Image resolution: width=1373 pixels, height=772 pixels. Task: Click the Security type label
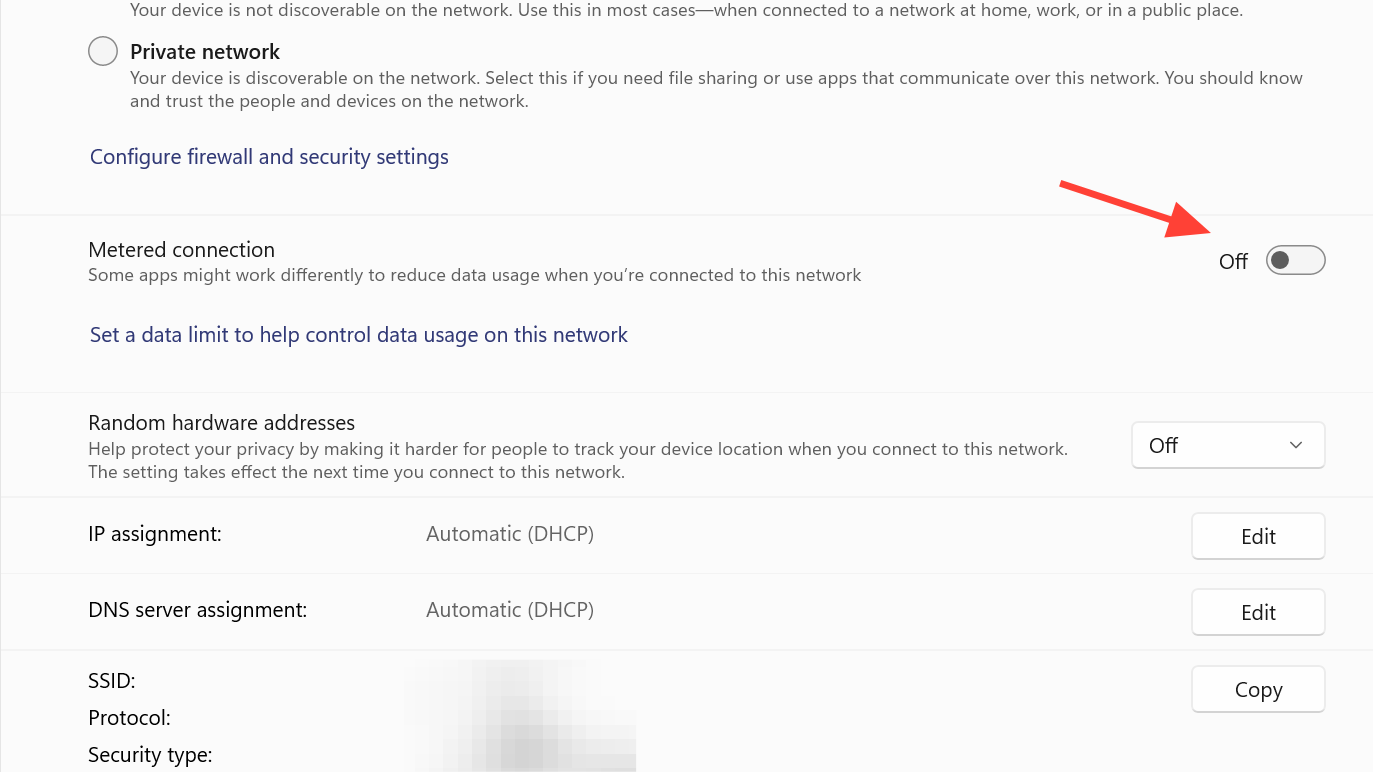(x=150, y=755)
